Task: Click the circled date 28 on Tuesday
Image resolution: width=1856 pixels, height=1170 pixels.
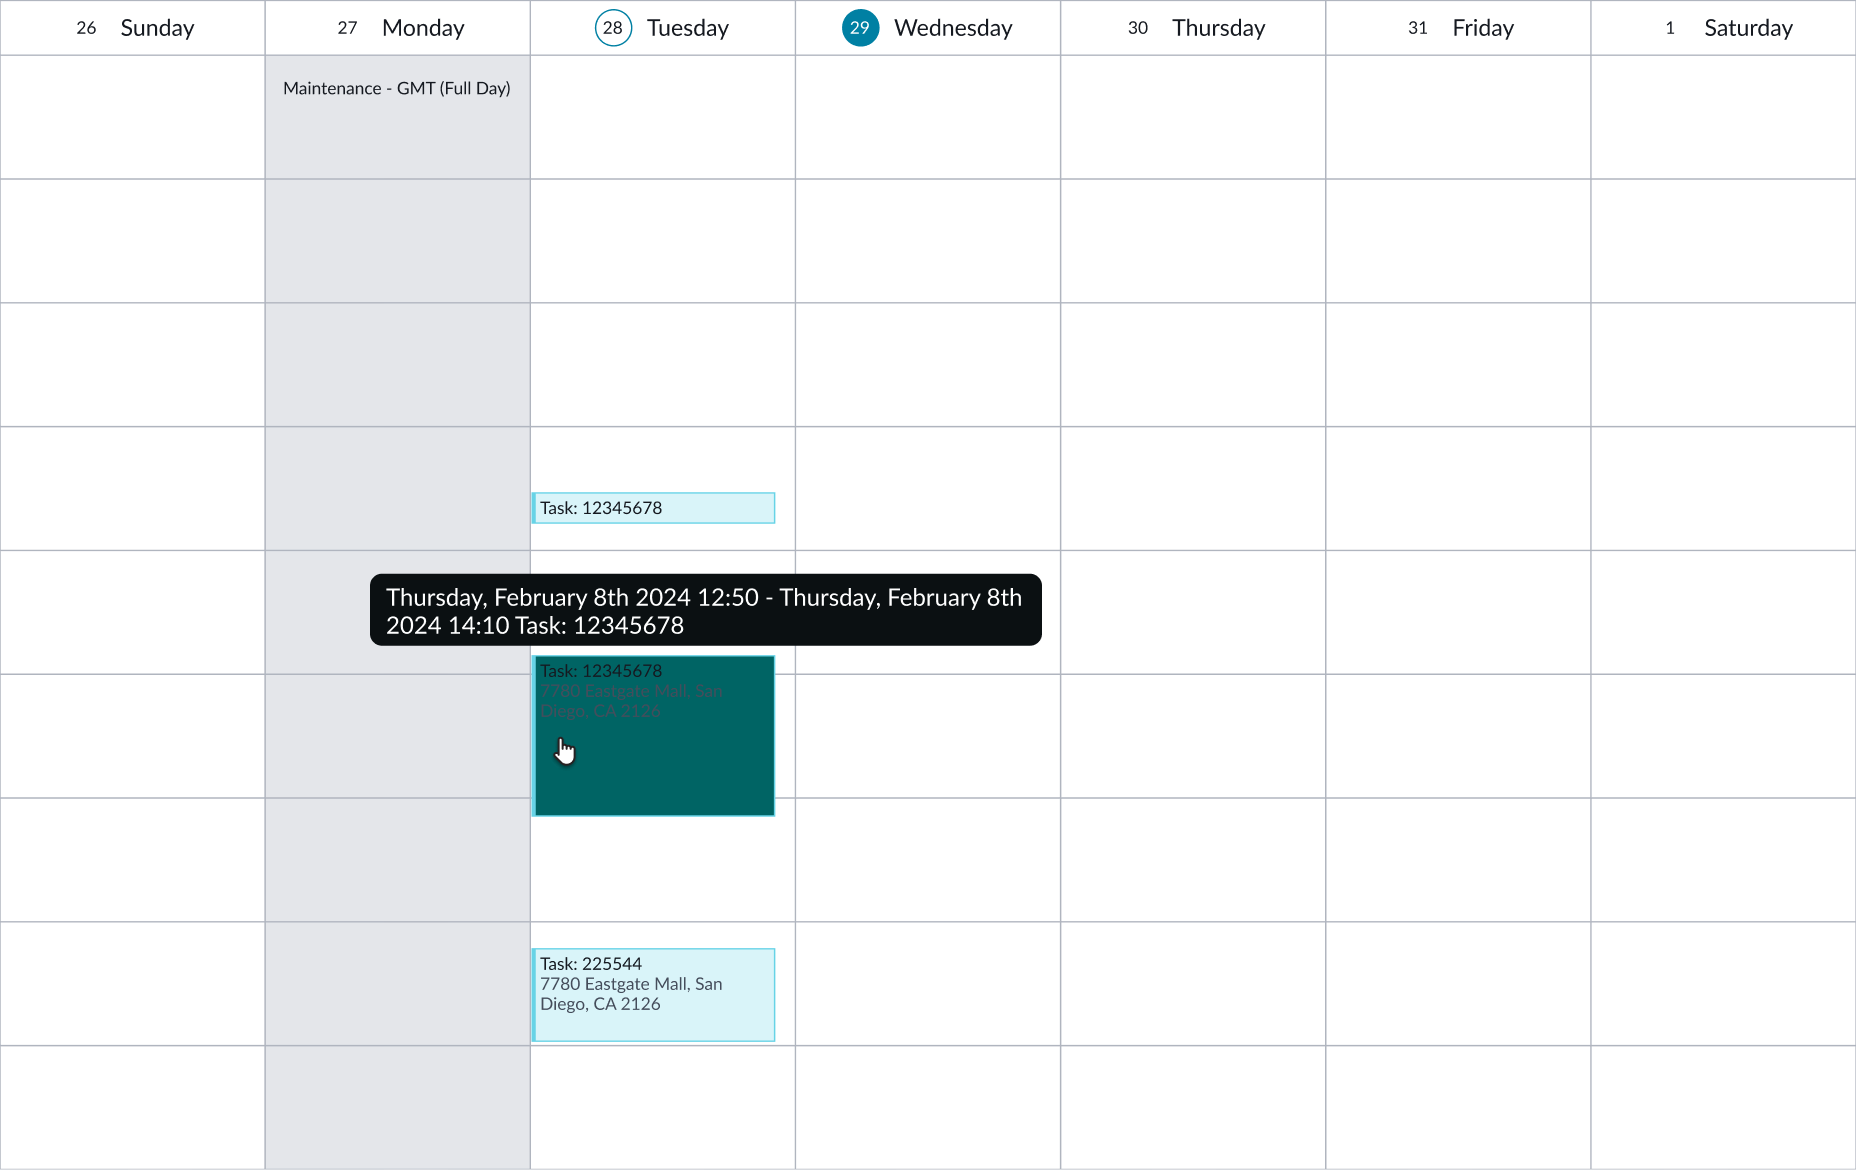Action: (x=612, y=28)
